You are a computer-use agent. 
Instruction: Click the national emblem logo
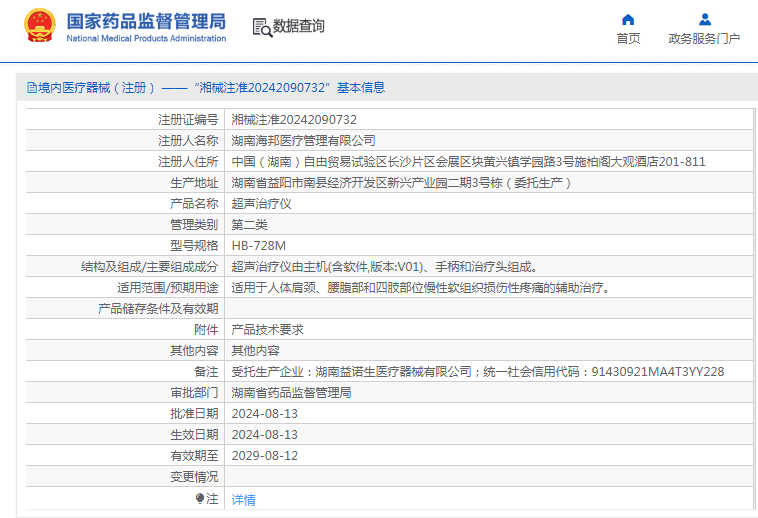pos(40,26)
